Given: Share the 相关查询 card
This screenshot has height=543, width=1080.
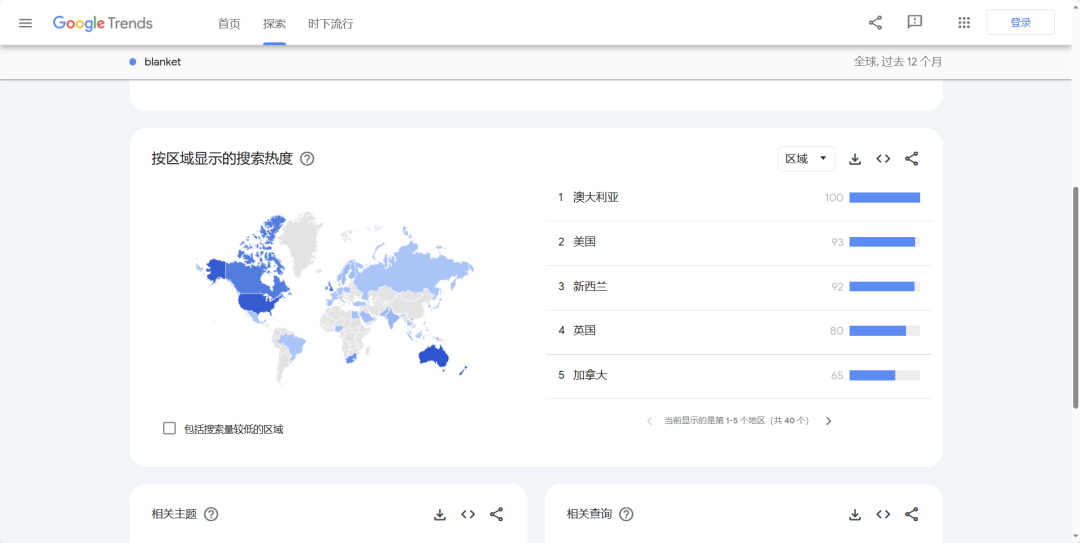Looking at the screenshot, I should [x=911, y=514].
